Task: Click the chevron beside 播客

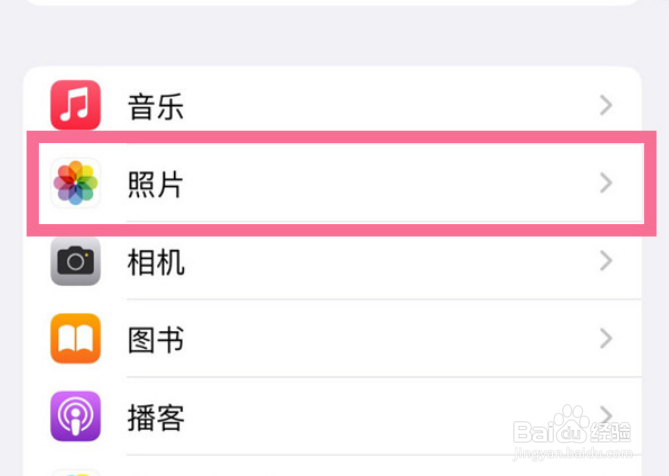Action: [606, 415]
